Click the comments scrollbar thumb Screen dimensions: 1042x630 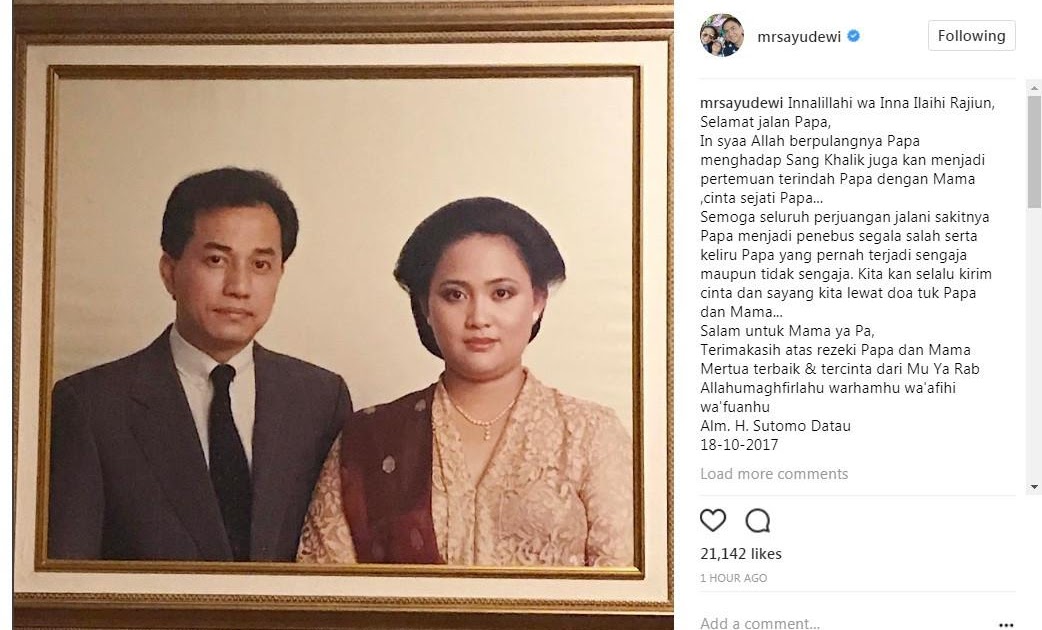click(x=1034, y=152)
